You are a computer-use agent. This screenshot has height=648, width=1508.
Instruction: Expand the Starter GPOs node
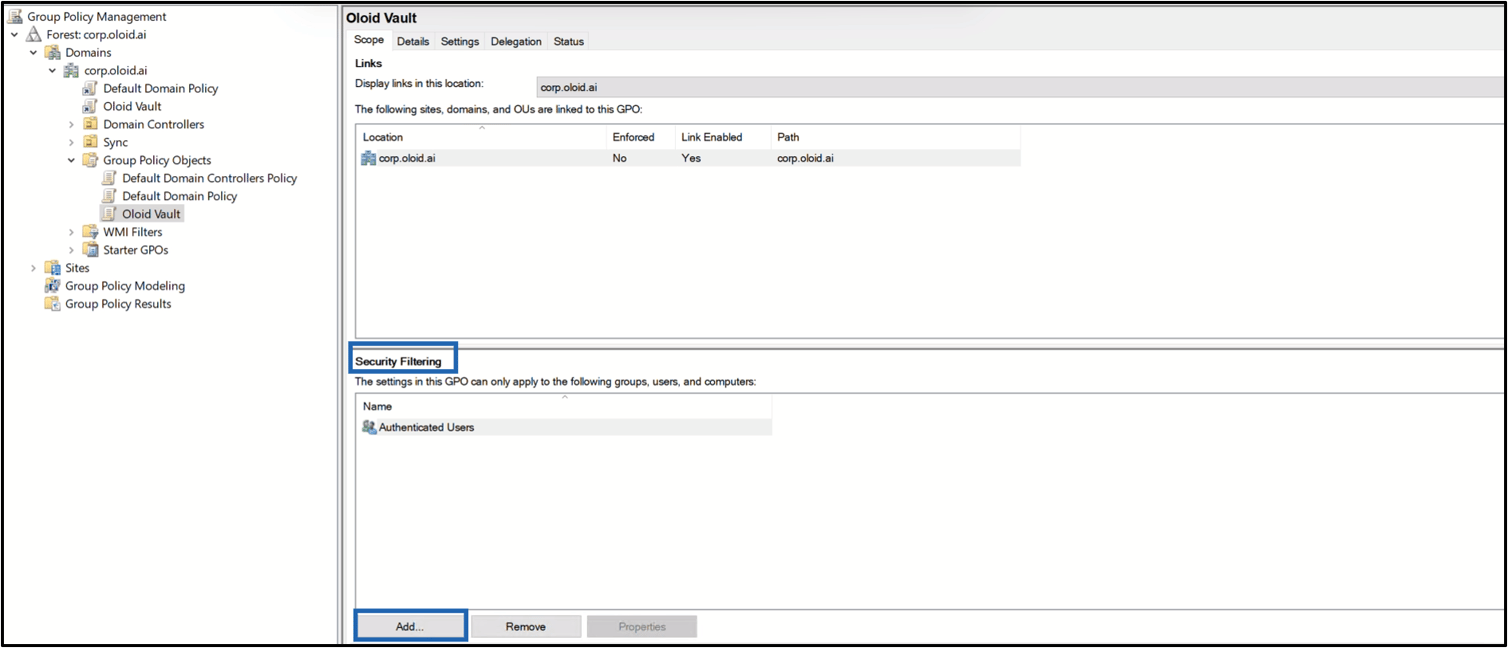coord(71,251)
